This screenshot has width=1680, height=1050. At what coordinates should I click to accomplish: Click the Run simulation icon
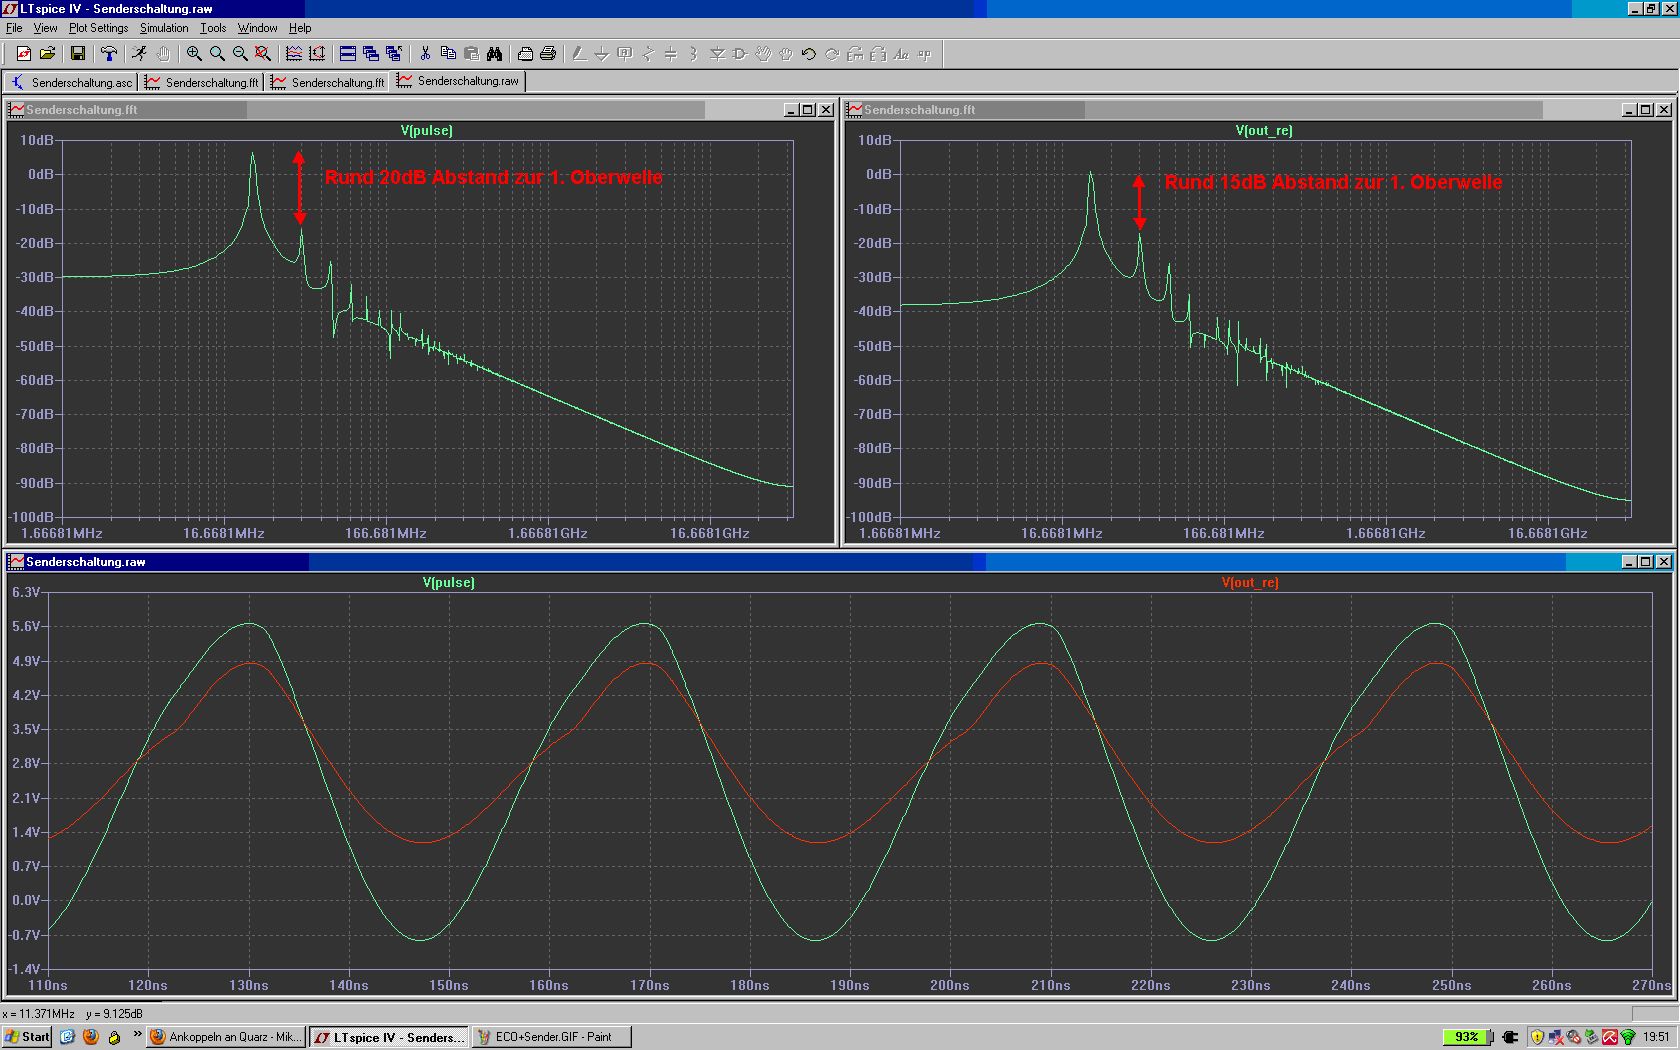139,54
